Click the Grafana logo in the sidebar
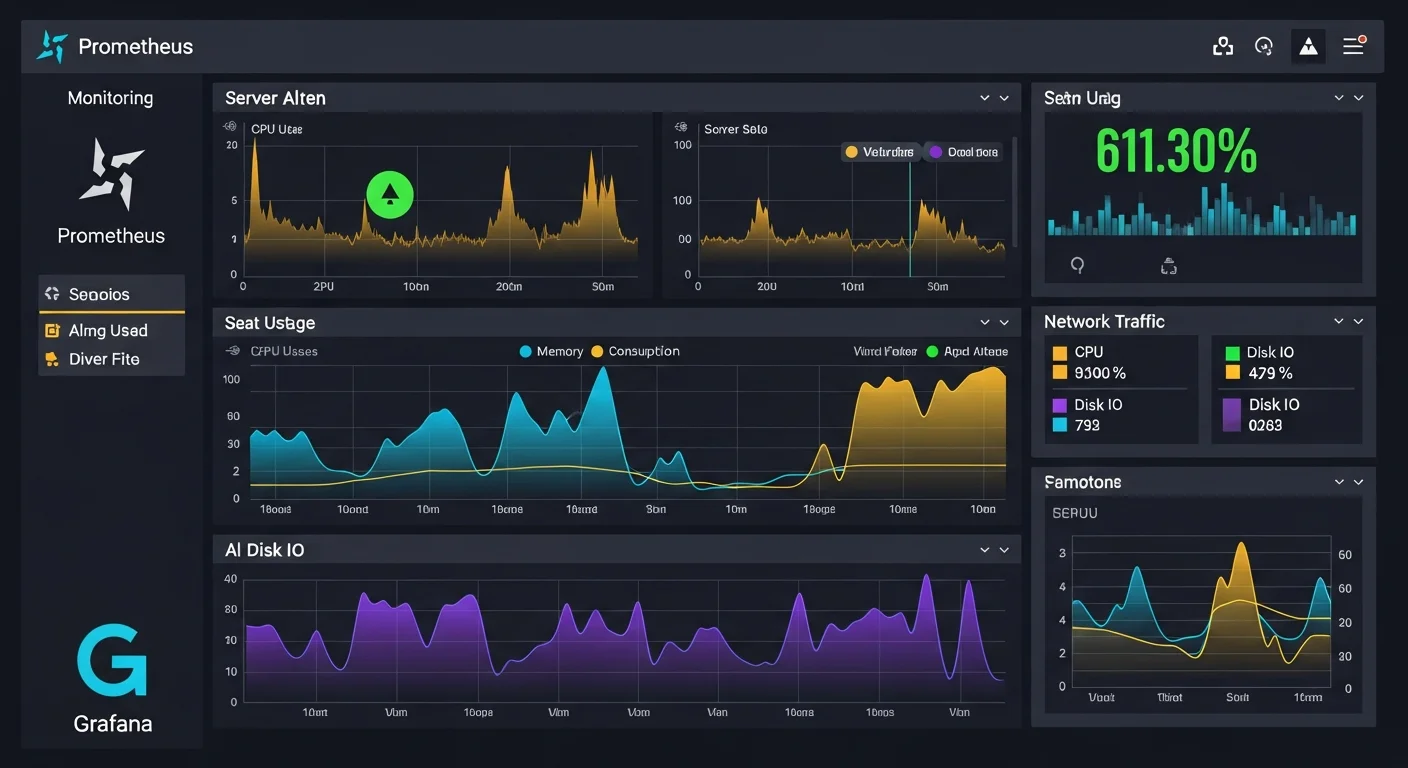Image resolution: width=1408 pixels, height=768 pixels. (111, 659)
